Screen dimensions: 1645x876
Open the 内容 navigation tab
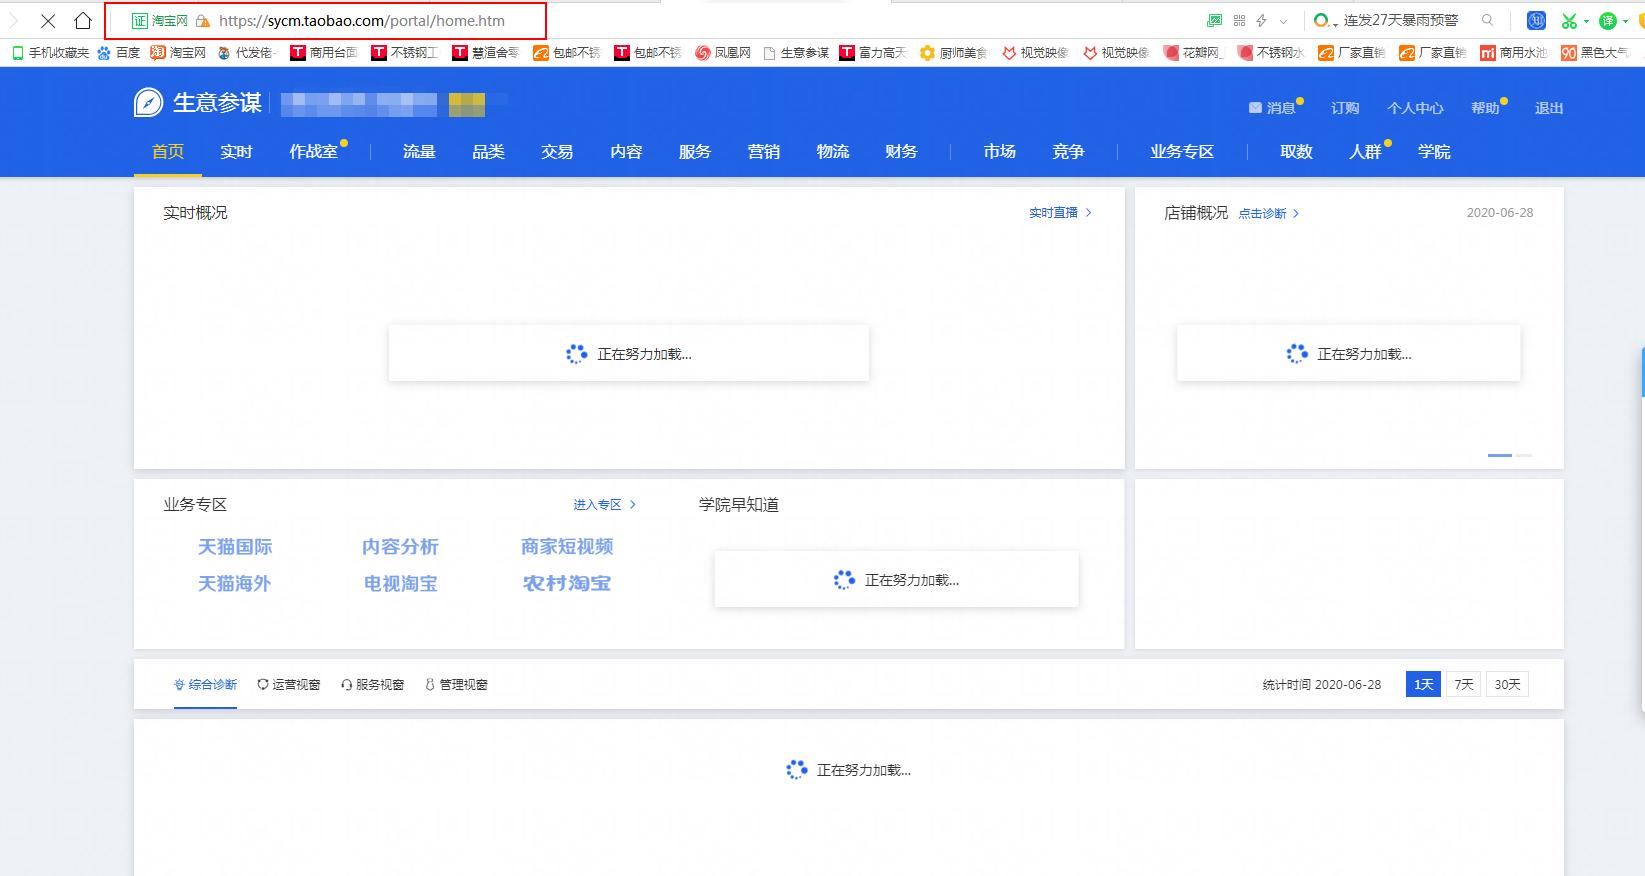pos(626,152)
